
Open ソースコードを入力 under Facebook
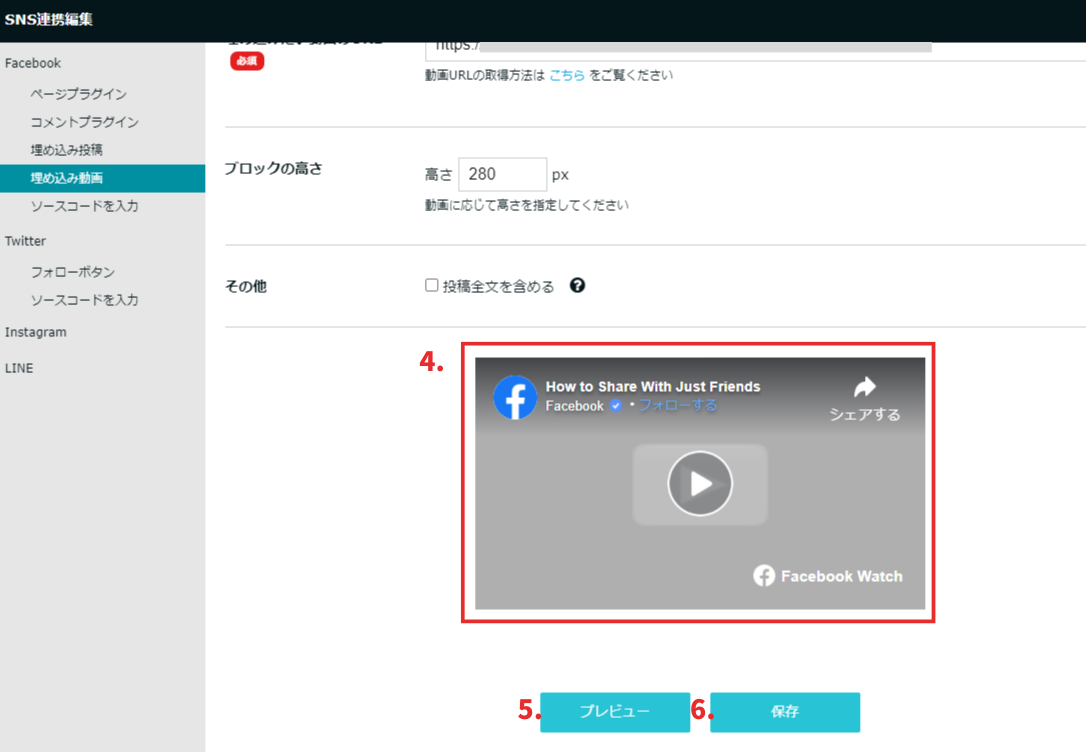coord(84,206)
